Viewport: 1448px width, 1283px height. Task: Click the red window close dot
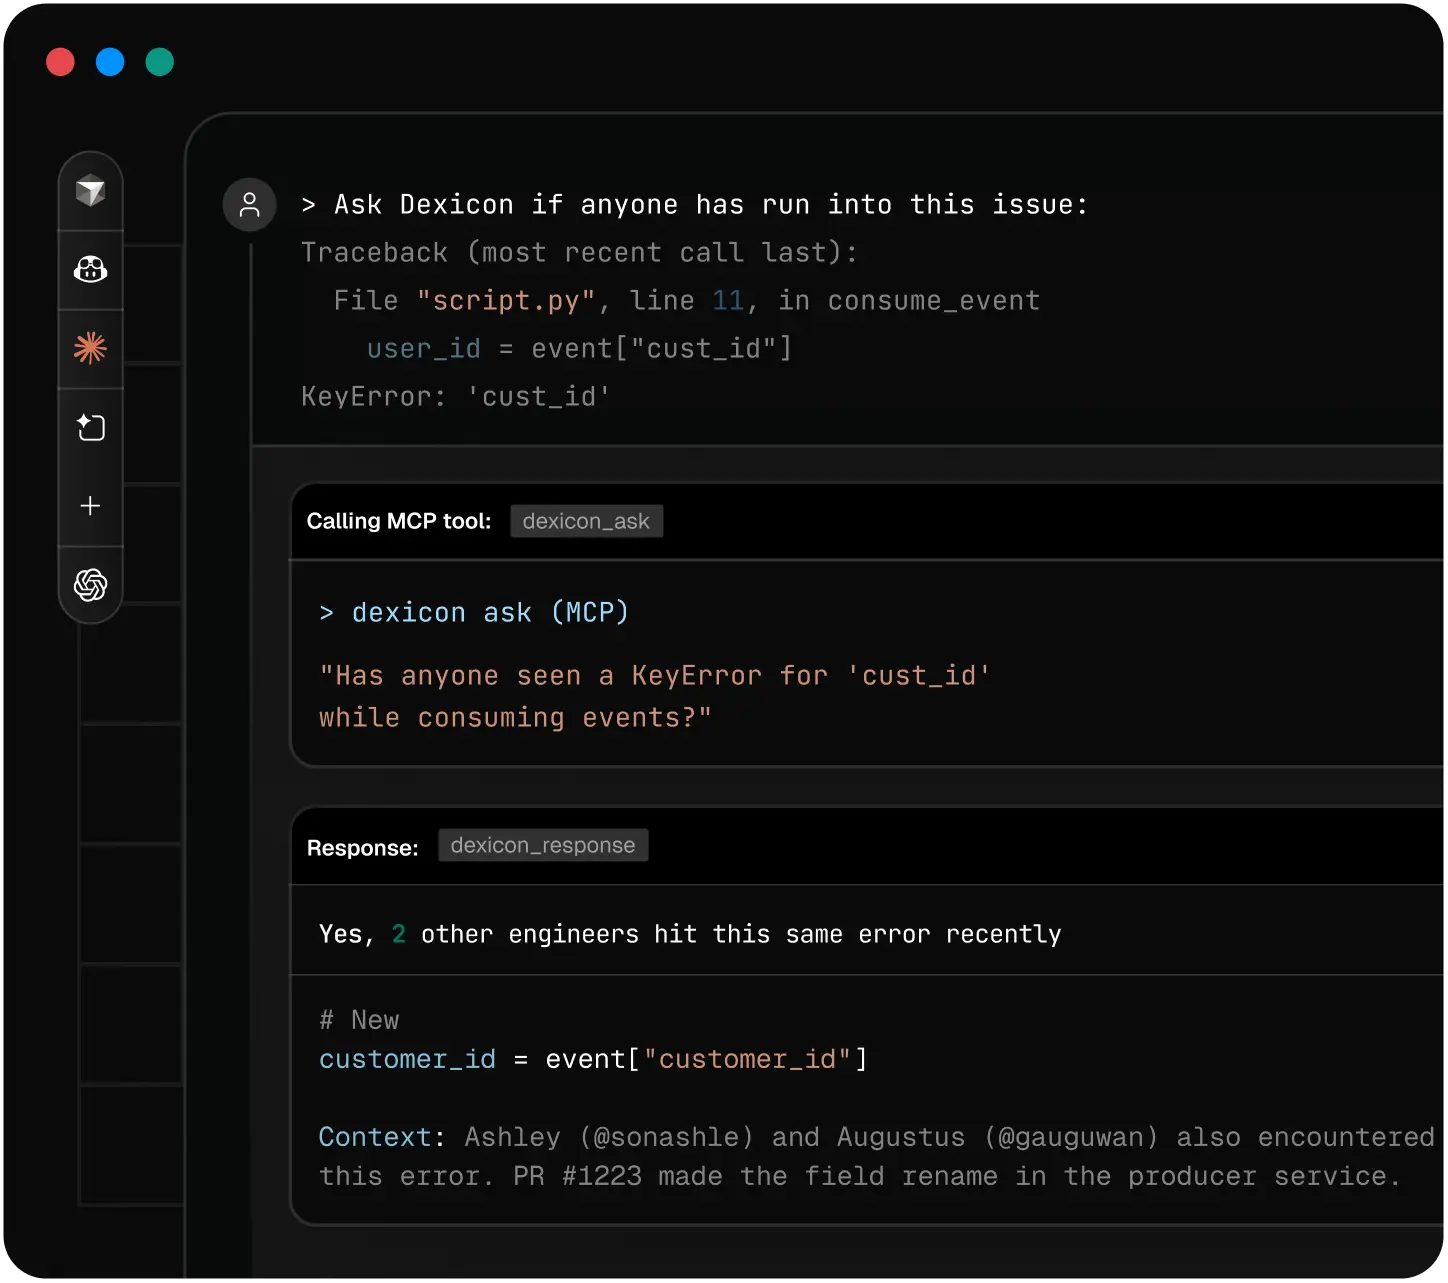(61, 62)
